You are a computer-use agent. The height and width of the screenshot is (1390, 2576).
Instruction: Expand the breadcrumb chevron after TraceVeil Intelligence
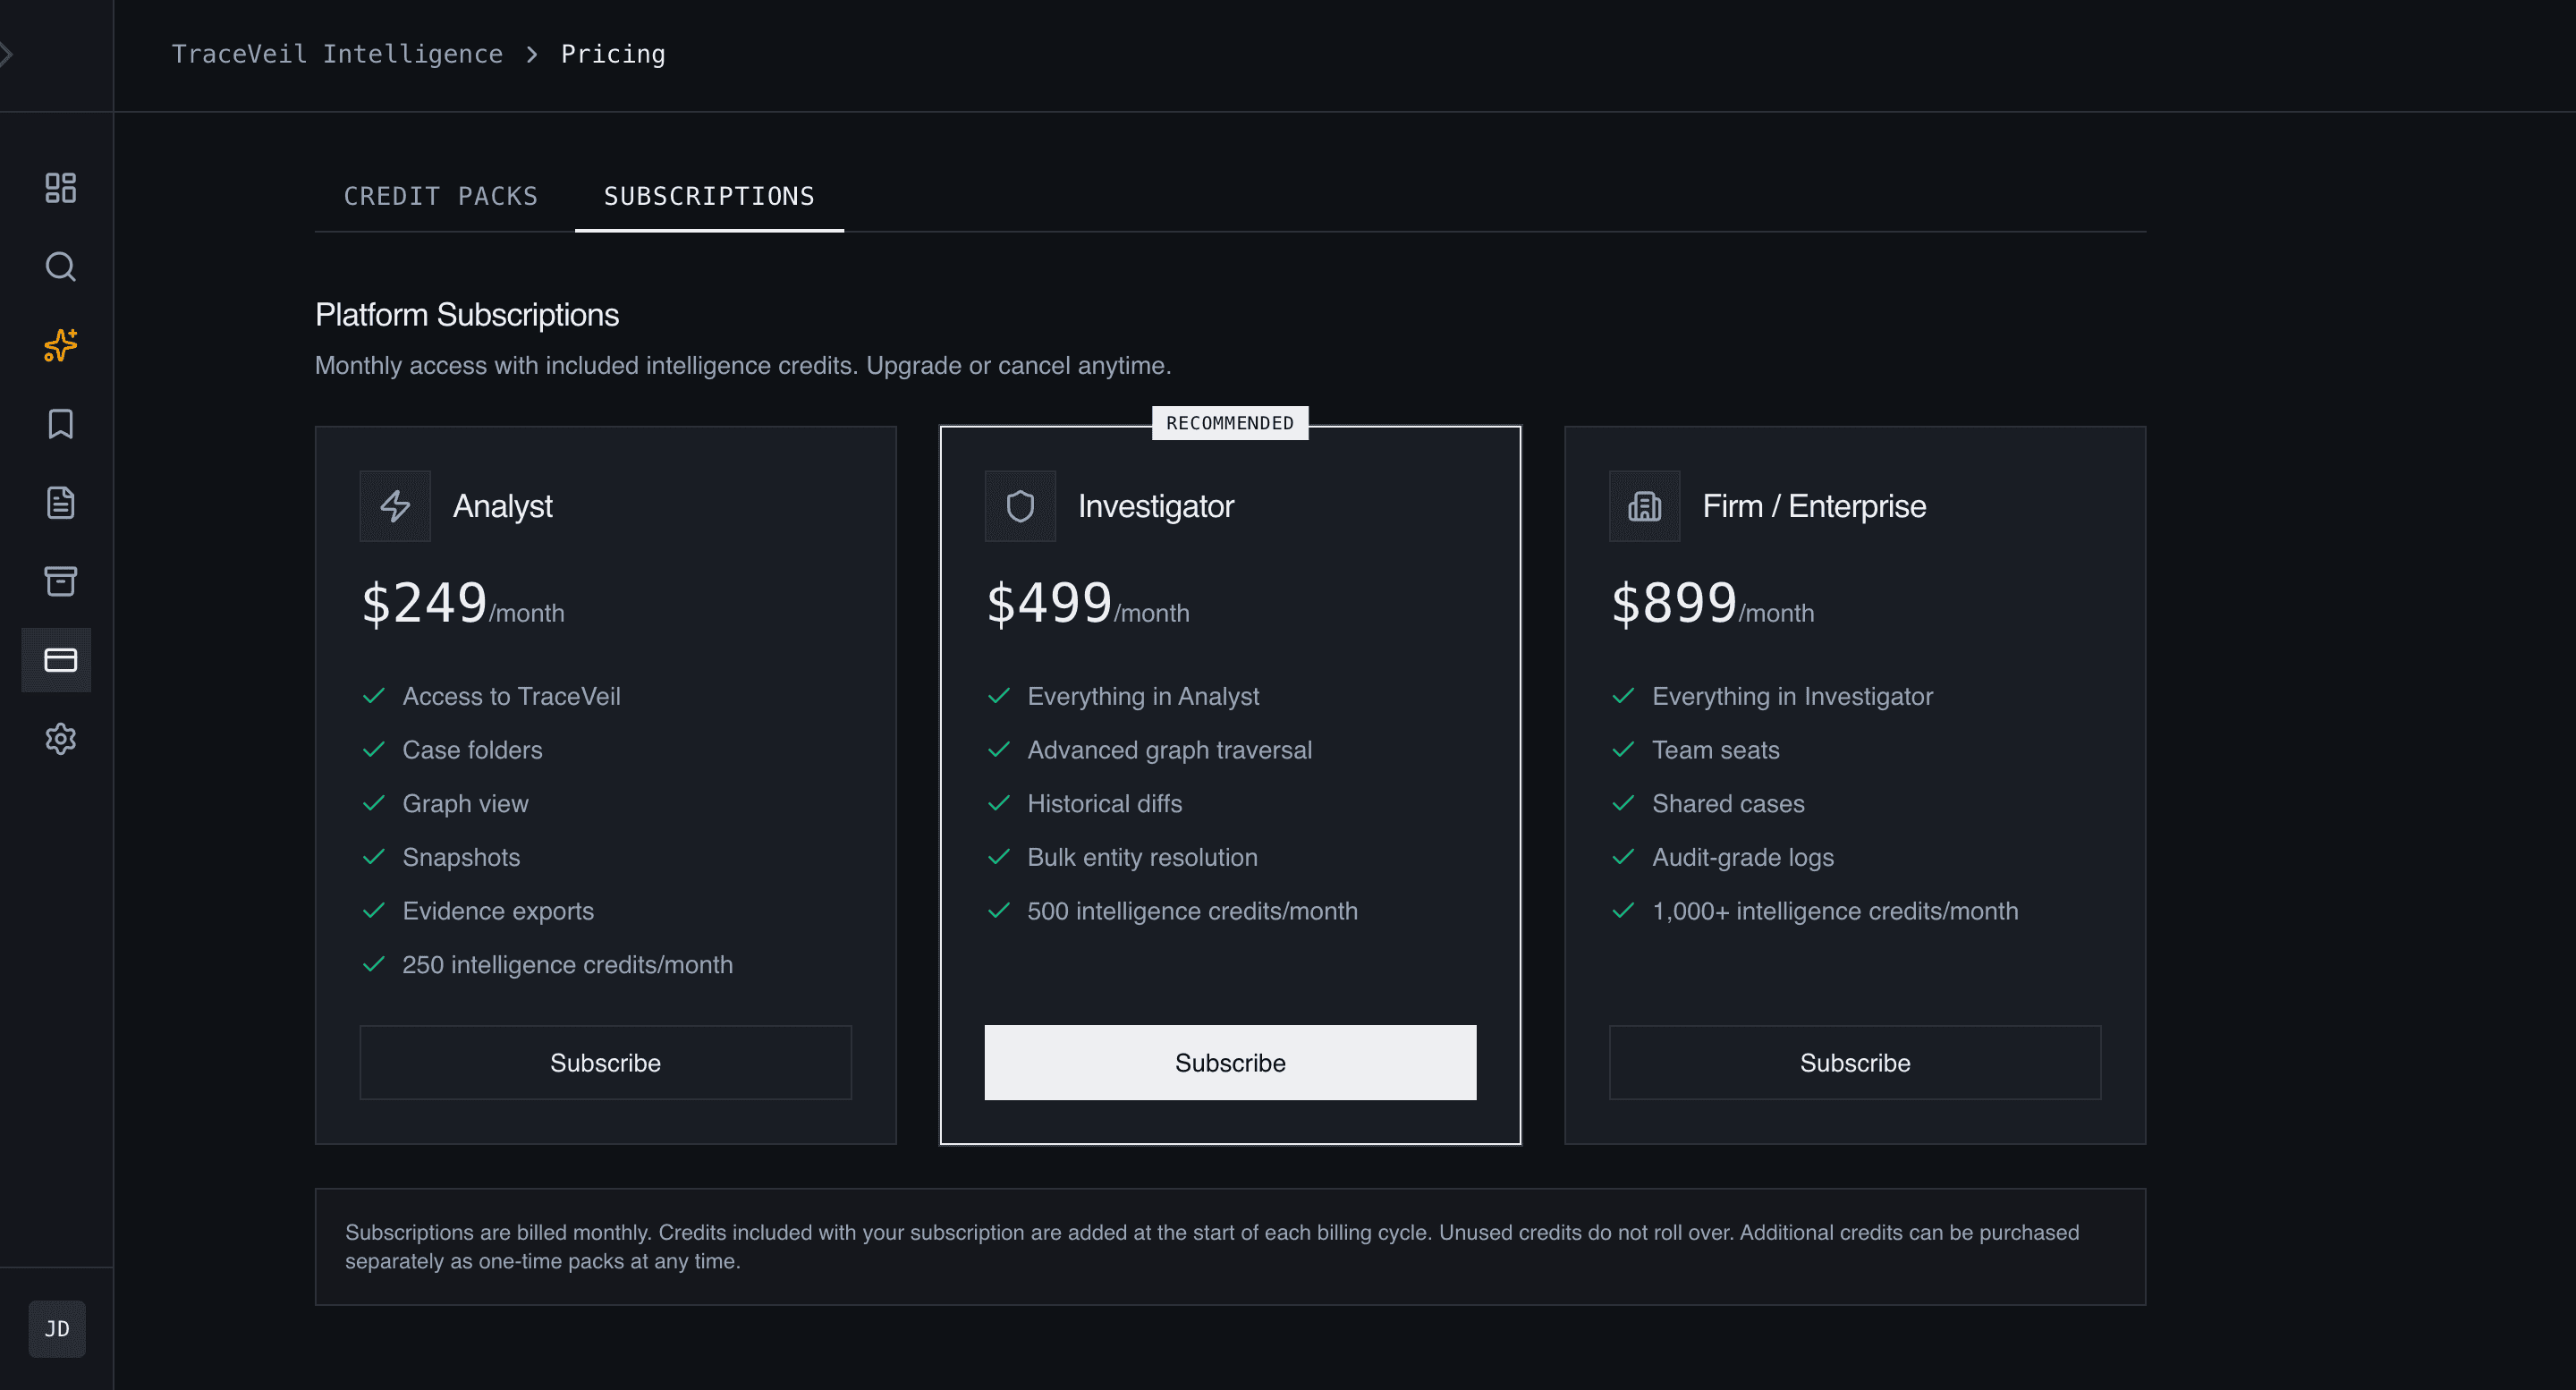point(532,53)
